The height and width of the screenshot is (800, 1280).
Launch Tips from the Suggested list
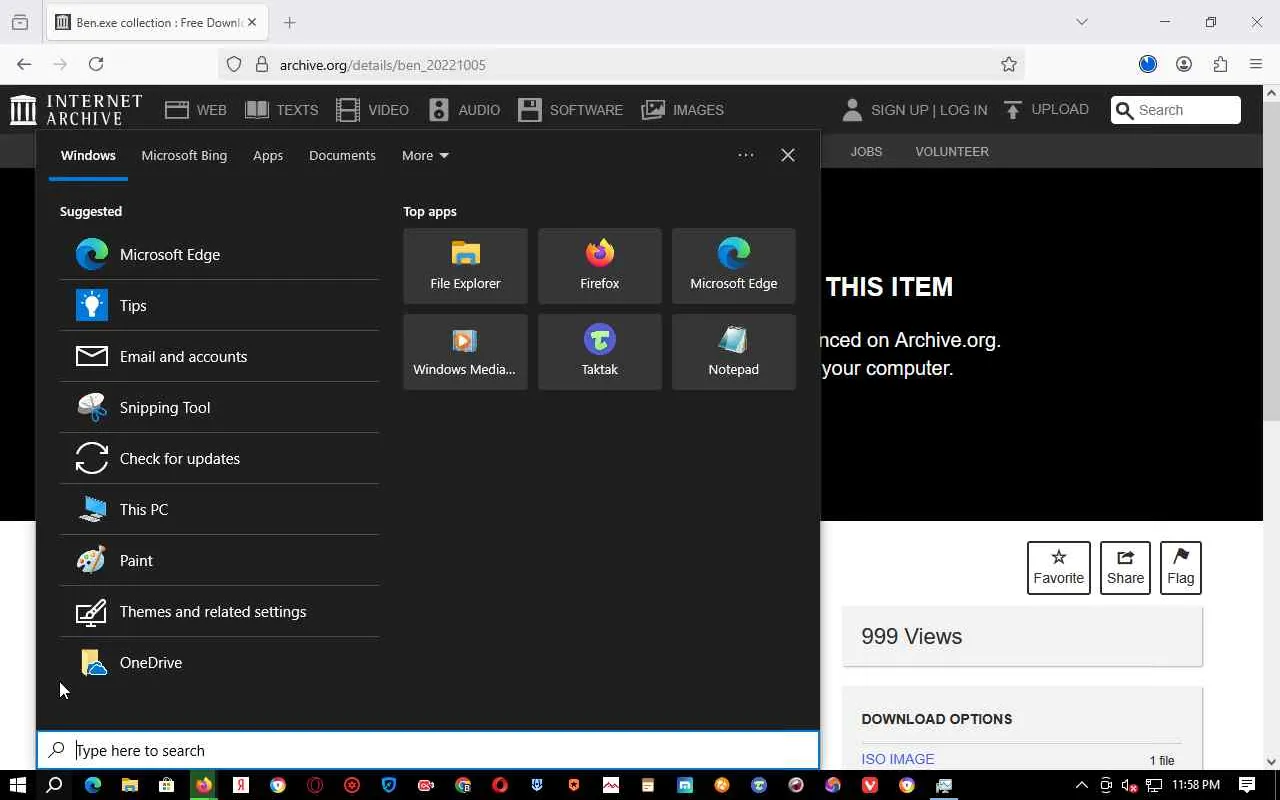(219, 305)
